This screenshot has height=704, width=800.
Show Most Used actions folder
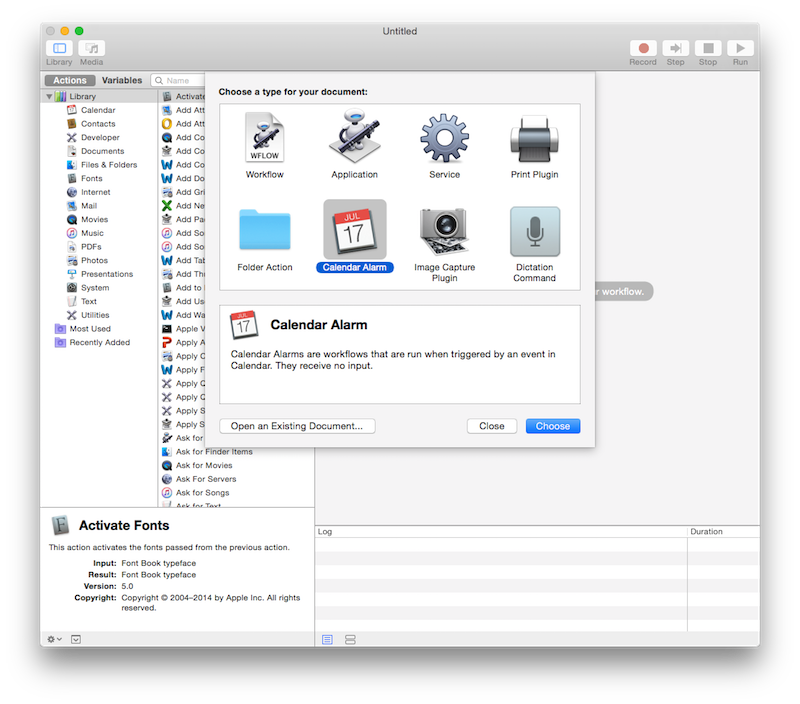[x=90, y=329]
